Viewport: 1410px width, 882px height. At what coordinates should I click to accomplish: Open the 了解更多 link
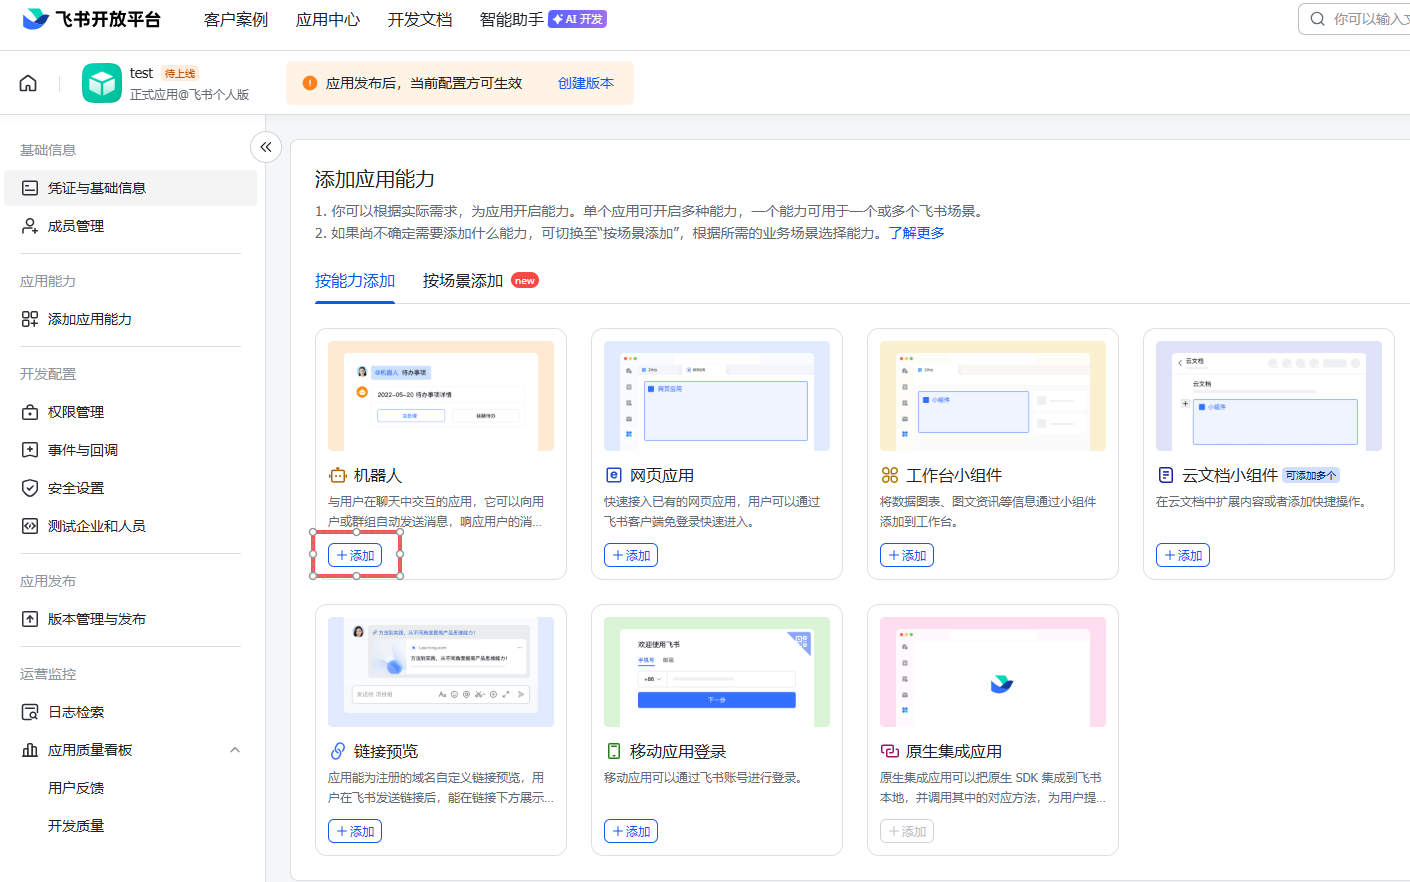[x=916, y=233]
